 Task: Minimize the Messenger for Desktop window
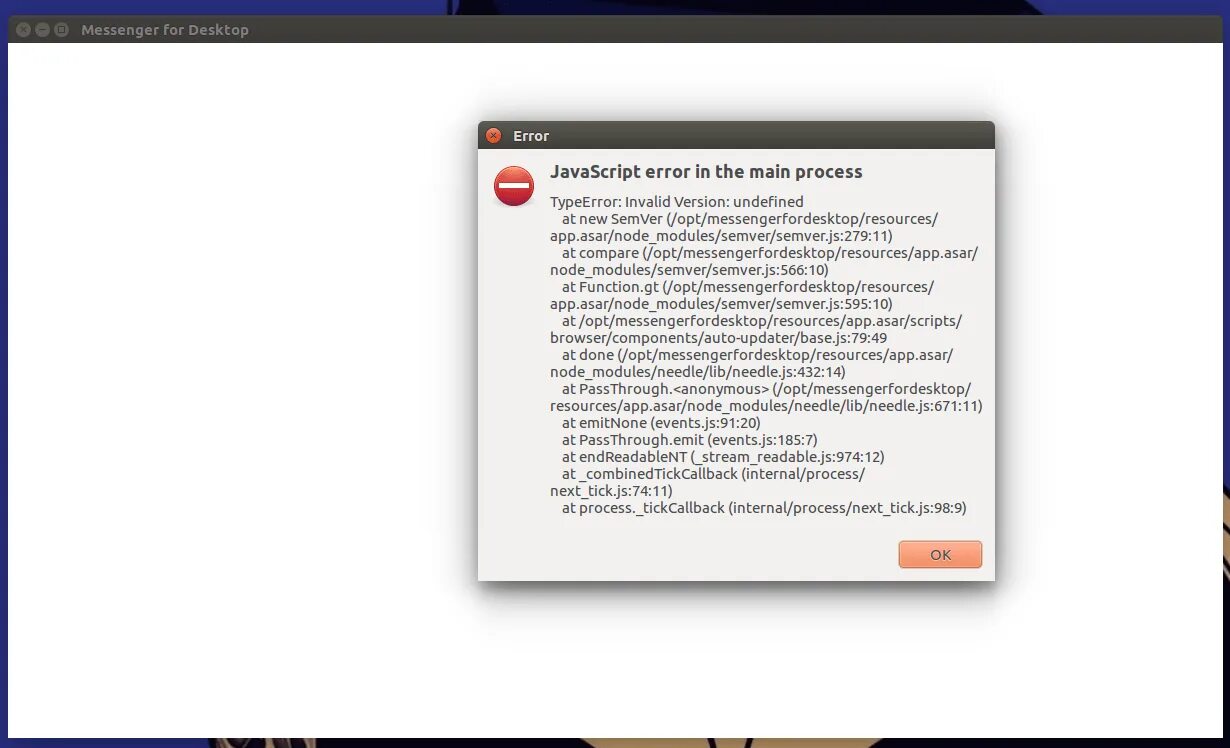43,30
